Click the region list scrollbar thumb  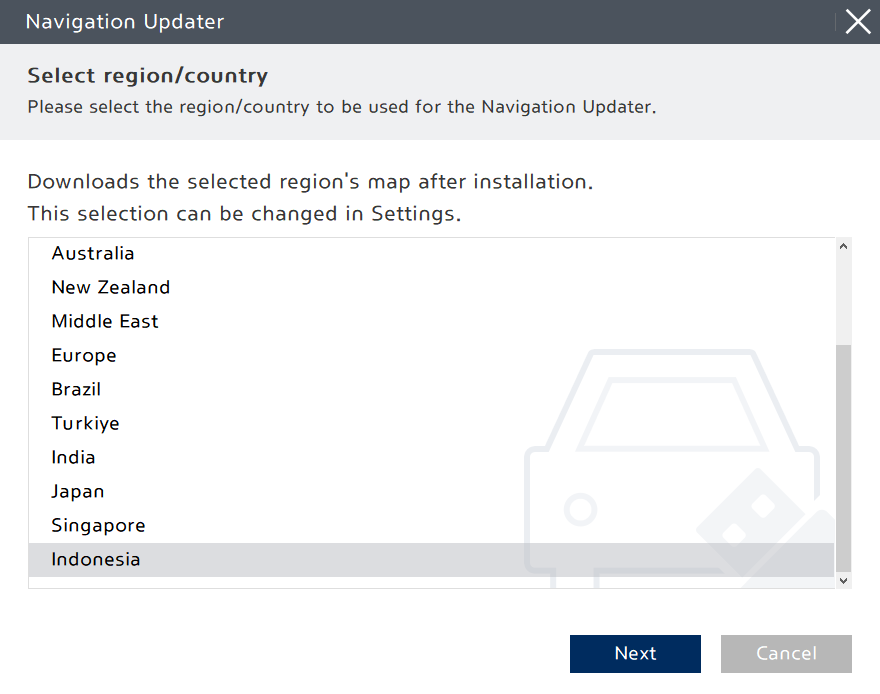[843, 457]
